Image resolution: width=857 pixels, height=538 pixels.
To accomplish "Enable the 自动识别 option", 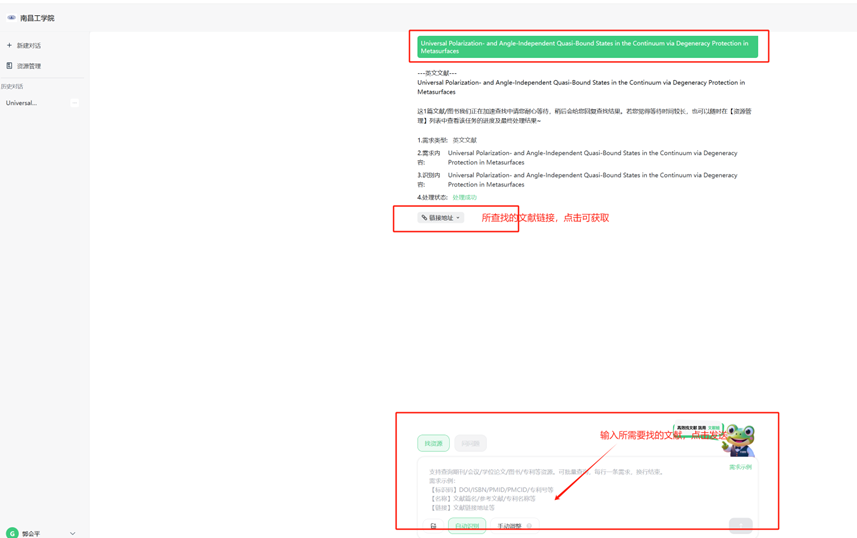I will [x=466, y=526].
